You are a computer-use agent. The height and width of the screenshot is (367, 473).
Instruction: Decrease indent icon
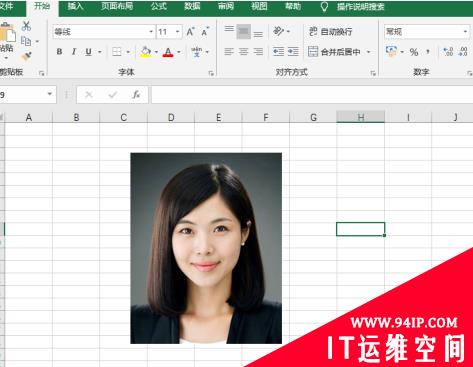pyautogui.click(x=279, y=52)
